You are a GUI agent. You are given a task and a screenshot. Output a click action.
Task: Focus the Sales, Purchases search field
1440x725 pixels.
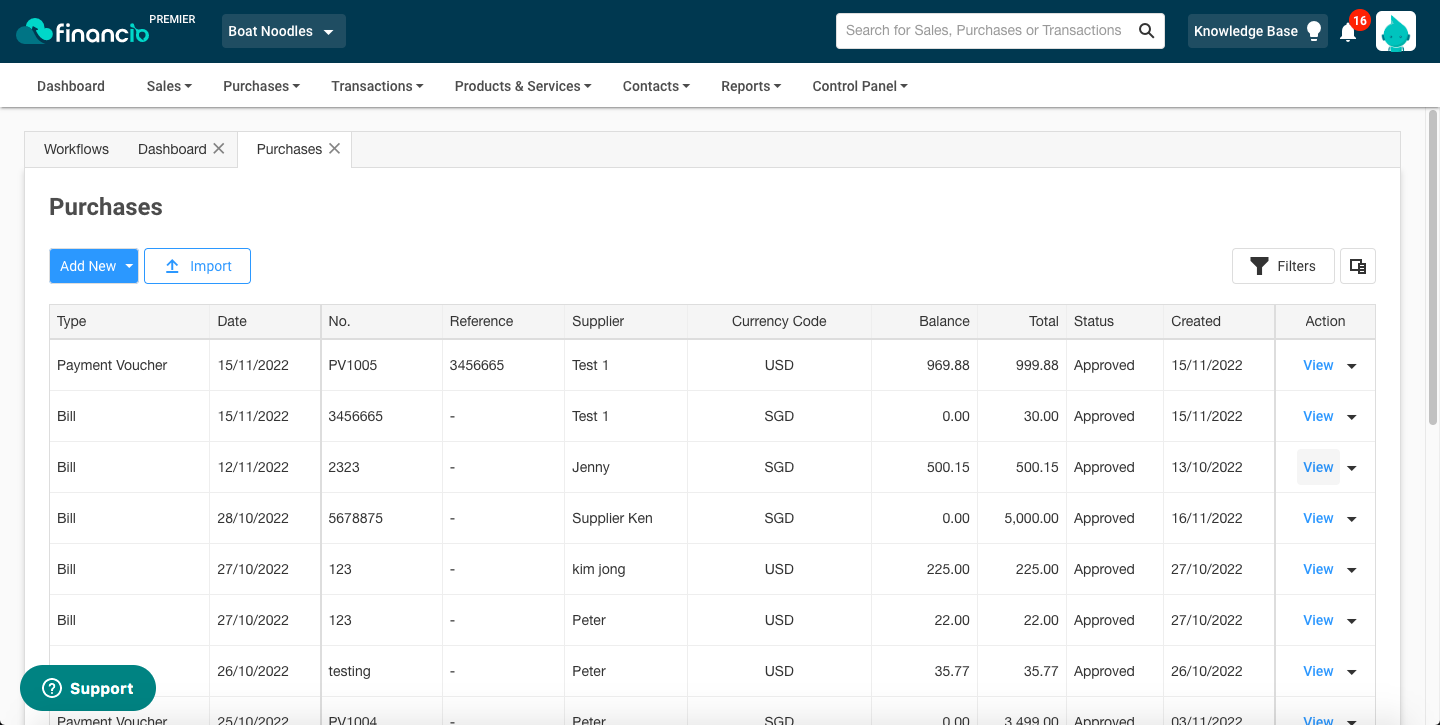click(x=984, y=31)
